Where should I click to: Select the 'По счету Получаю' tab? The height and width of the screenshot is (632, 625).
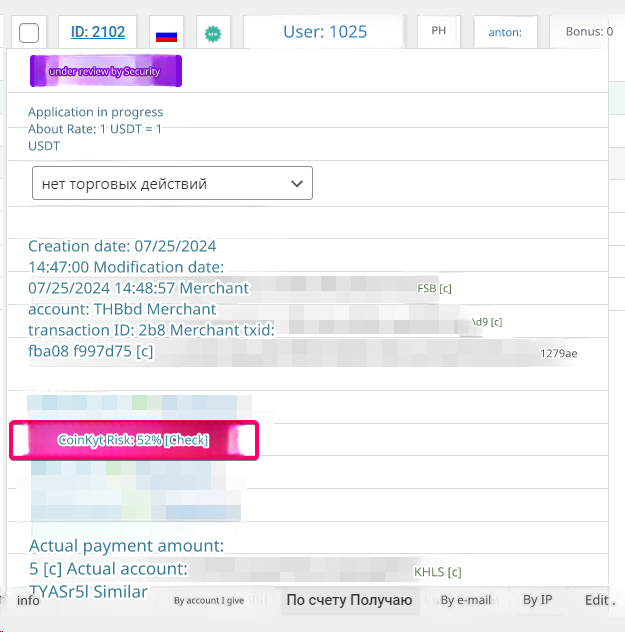point(349,600)
